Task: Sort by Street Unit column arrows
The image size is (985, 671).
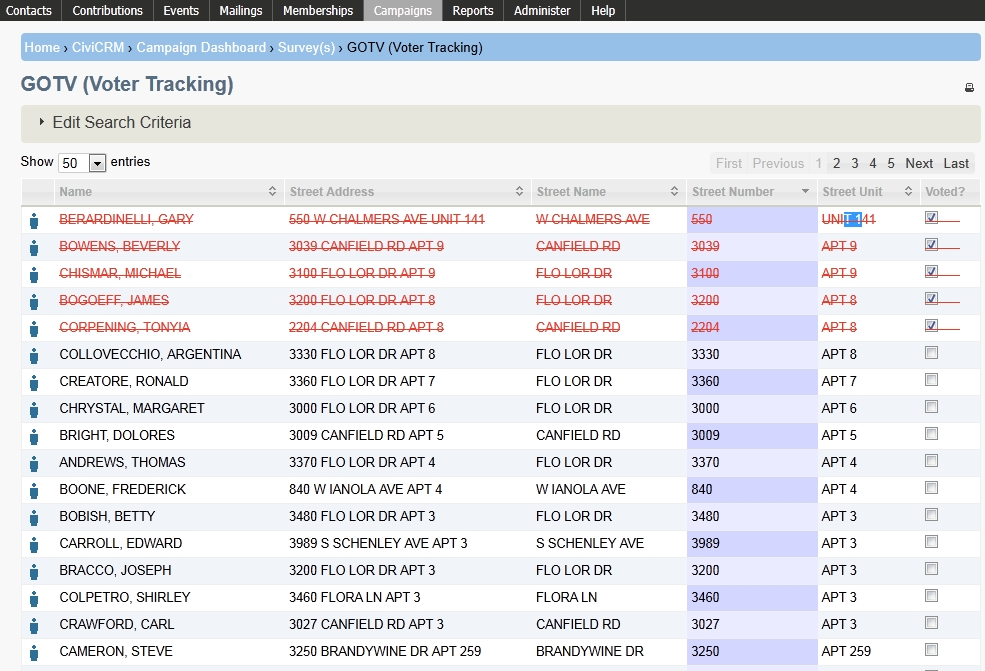Action: click(x=908, y=192)
